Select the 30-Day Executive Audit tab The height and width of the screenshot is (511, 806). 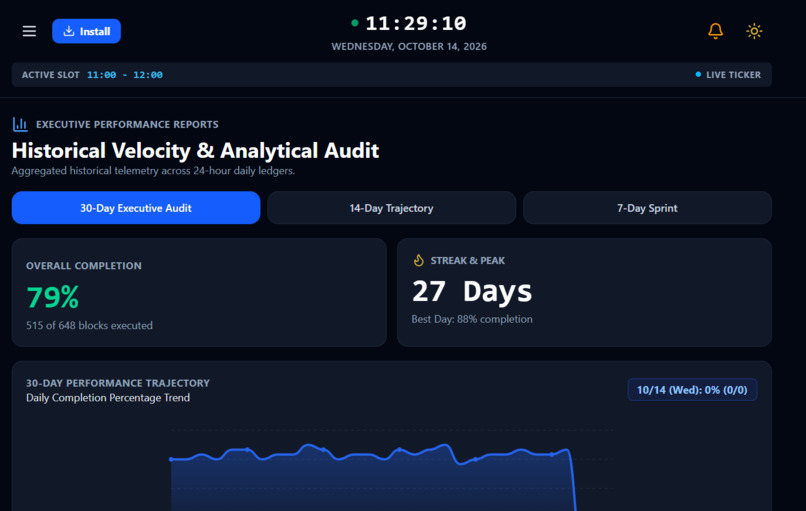[x=136, y=208]
